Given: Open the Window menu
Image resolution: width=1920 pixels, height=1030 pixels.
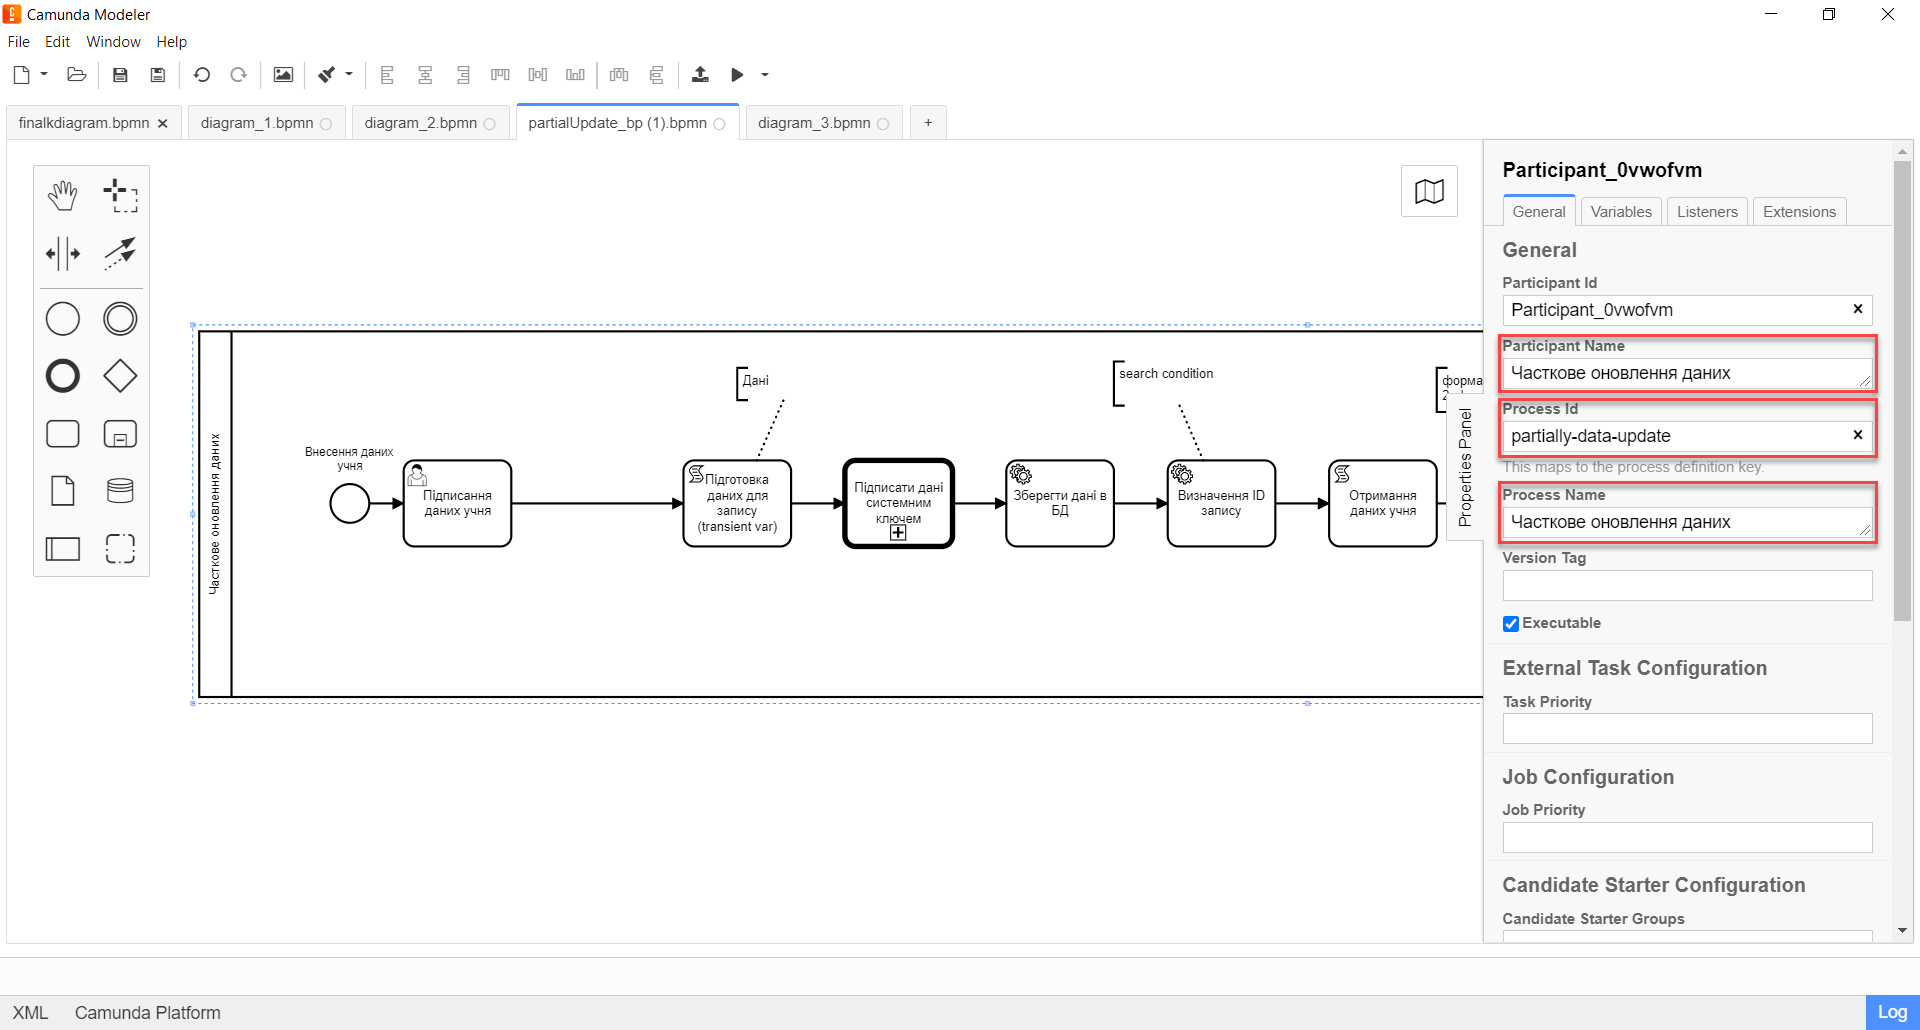Looking at the screenshot, I should [113, 42].
